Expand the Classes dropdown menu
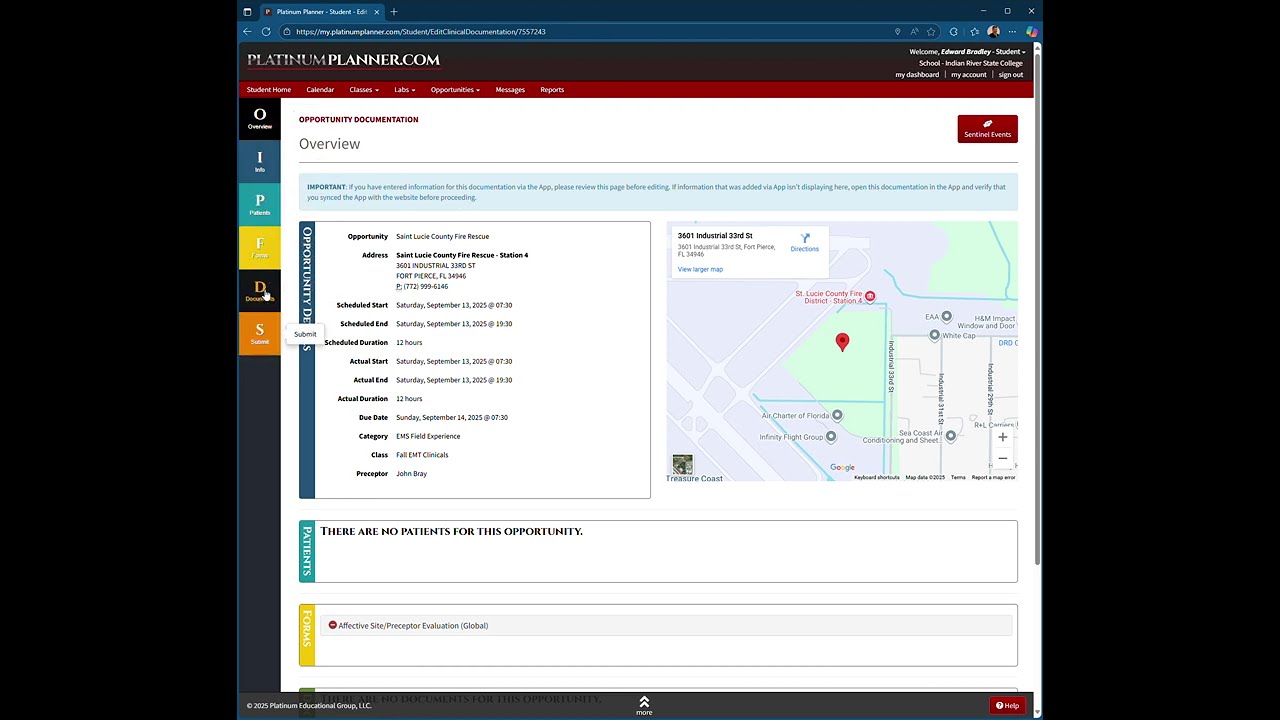1280x720 pixels. point(364,90)
